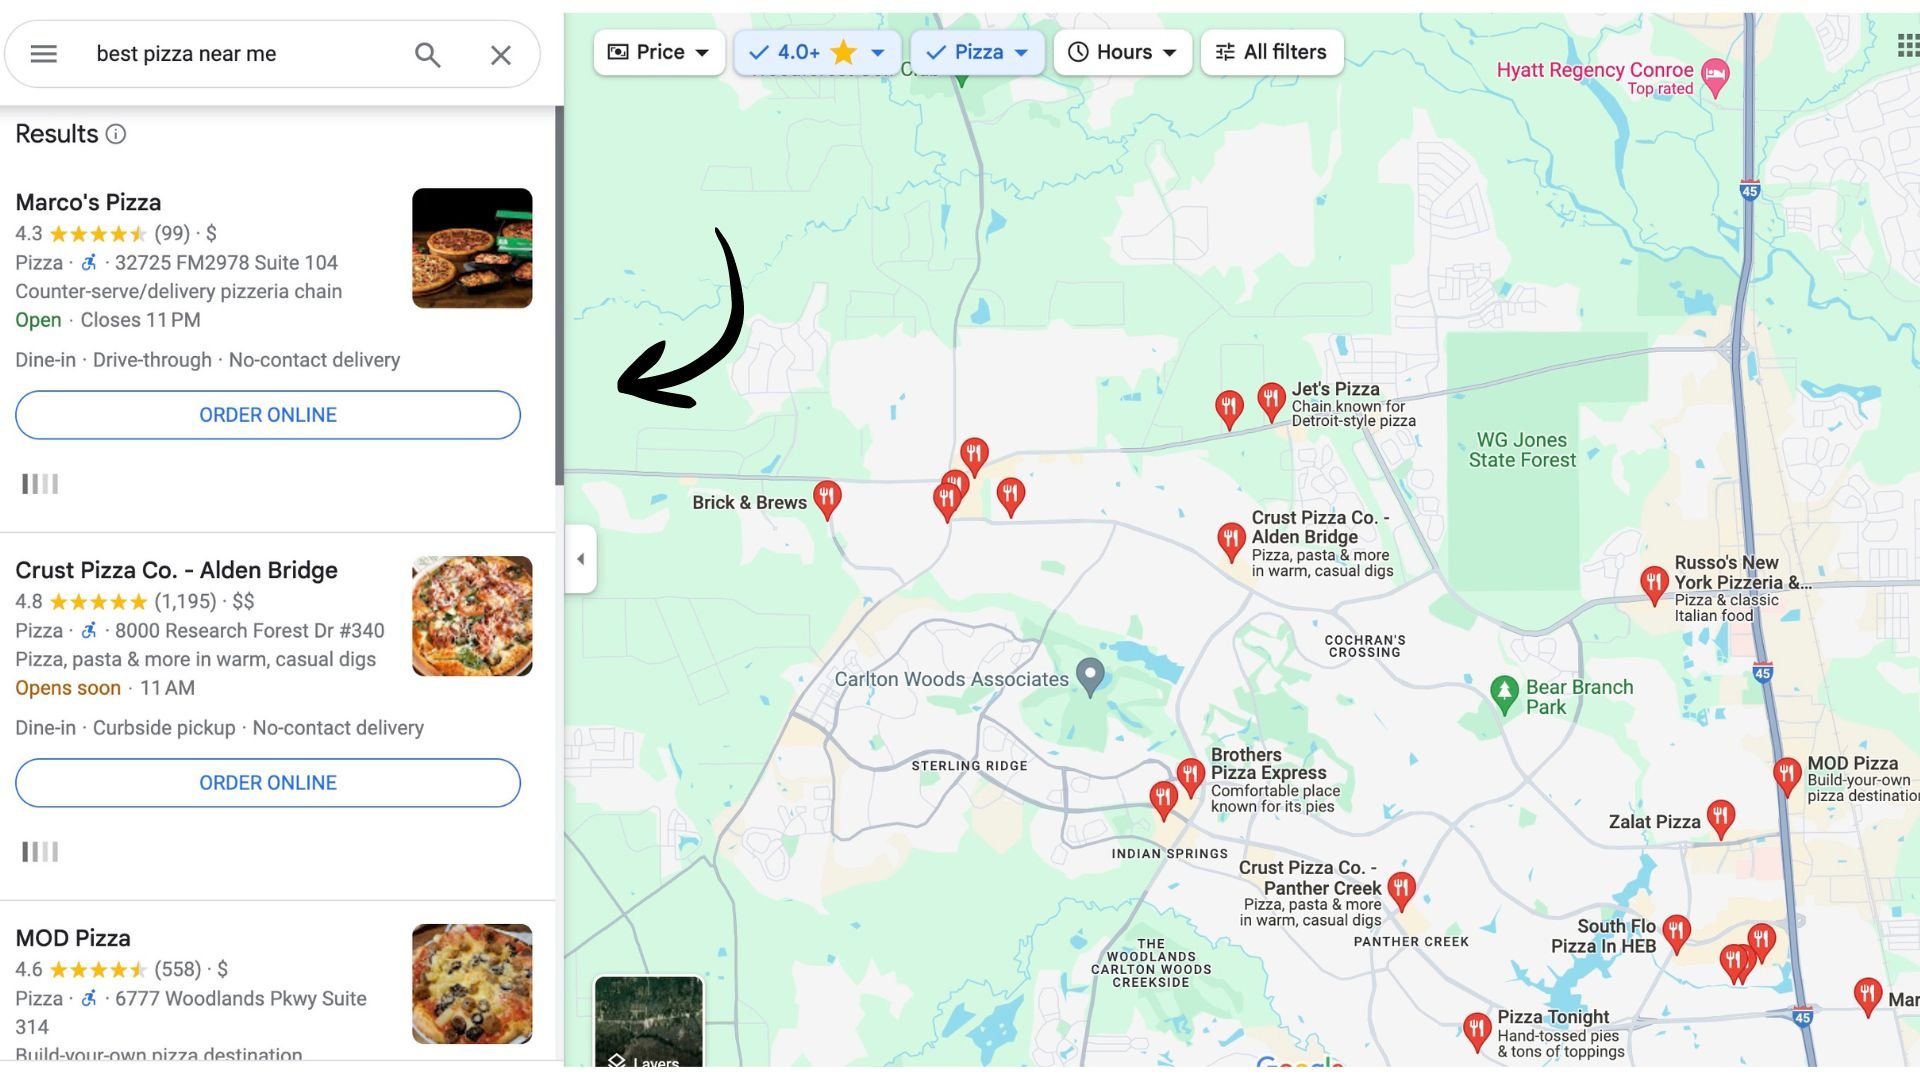Click ORDER ONLINE for Marco's Pizza
The height and width of the screenshot is (1080, 1920).
tap(268, 415)
